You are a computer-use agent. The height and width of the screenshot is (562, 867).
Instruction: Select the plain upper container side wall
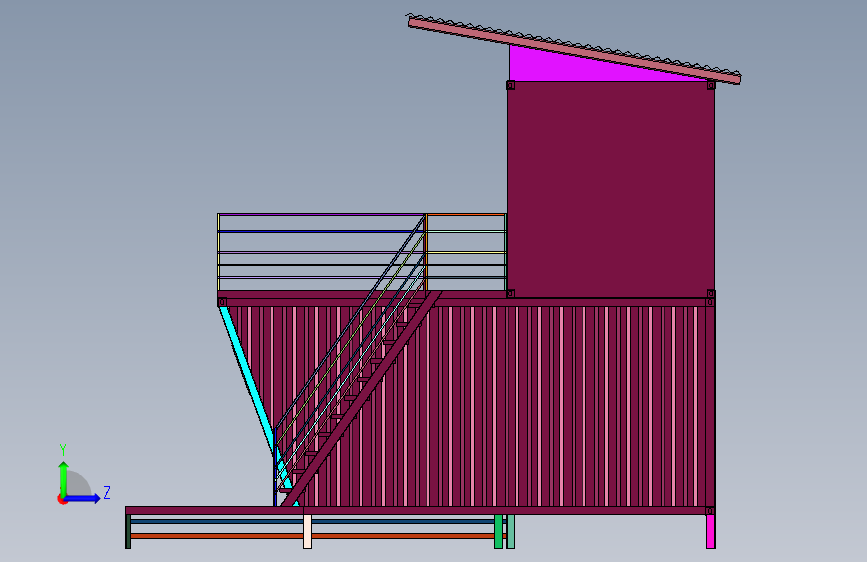click(x=610, y=189)
